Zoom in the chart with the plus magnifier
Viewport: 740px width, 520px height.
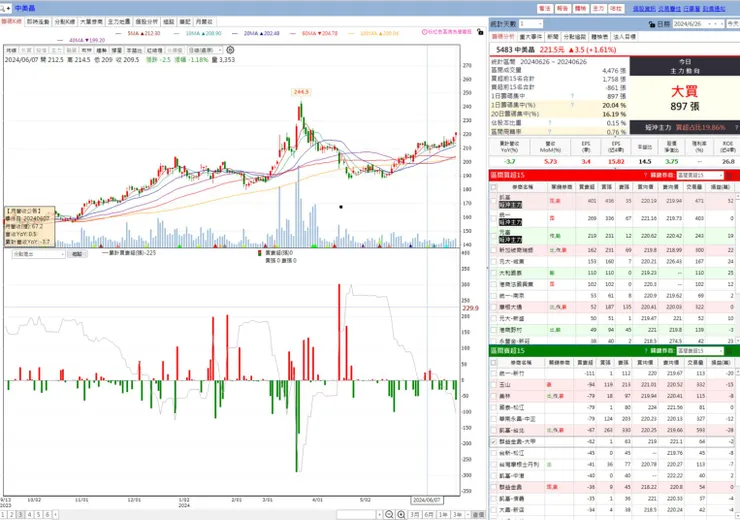[x=401, y=514]
